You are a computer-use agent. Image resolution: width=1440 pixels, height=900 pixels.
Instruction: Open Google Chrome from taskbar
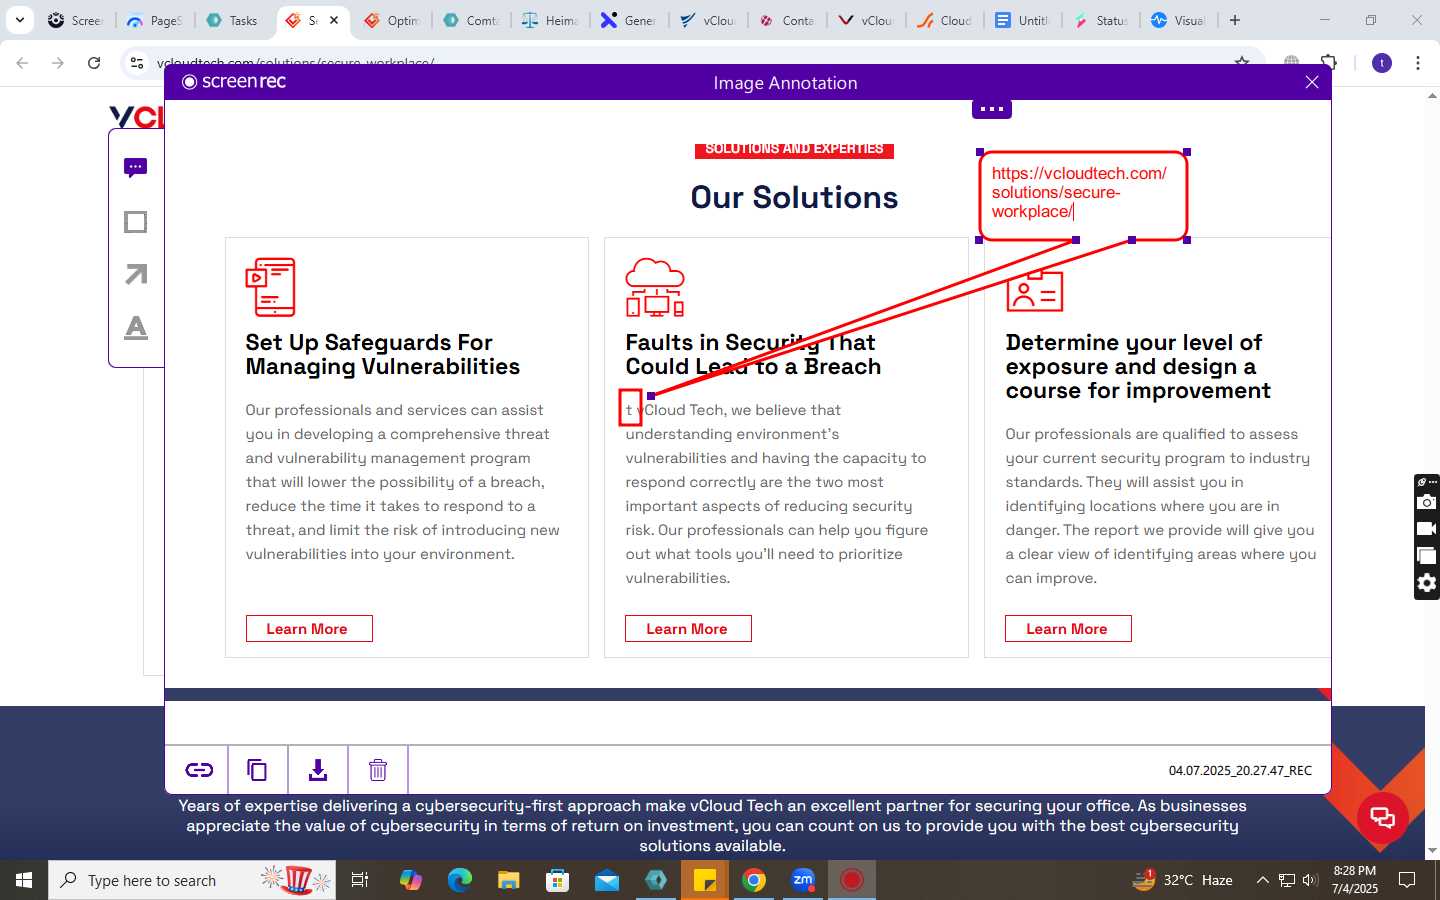(x=754, y=880)
